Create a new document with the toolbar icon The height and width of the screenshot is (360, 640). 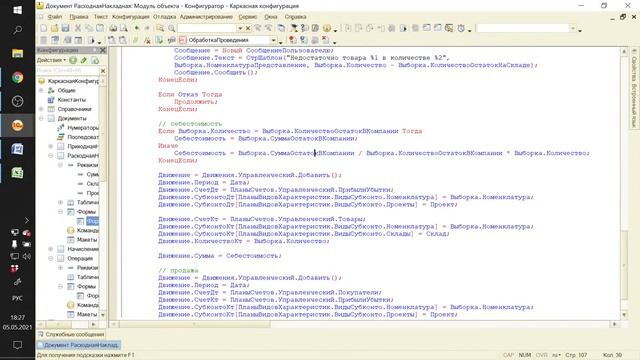pyautogui.click(x=44, y=28)
